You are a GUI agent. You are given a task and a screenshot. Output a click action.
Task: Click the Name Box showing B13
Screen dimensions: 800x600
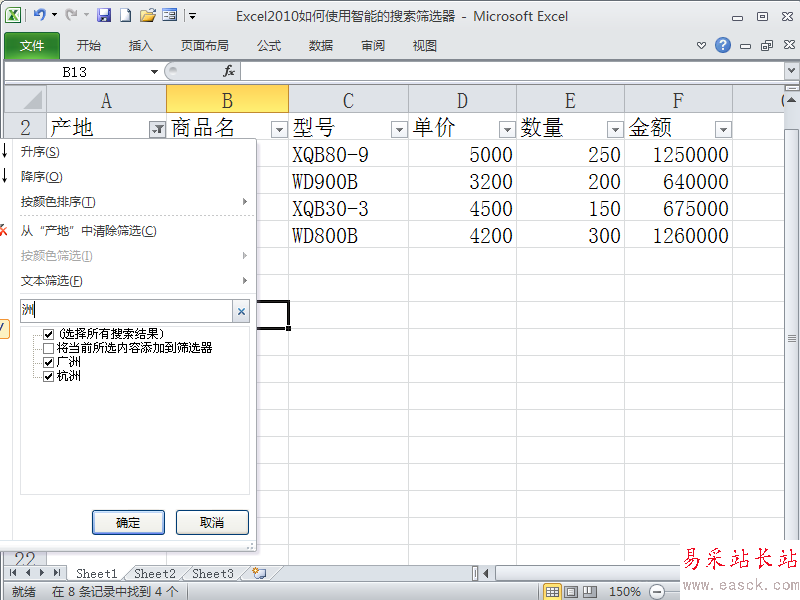coord(76,72)
